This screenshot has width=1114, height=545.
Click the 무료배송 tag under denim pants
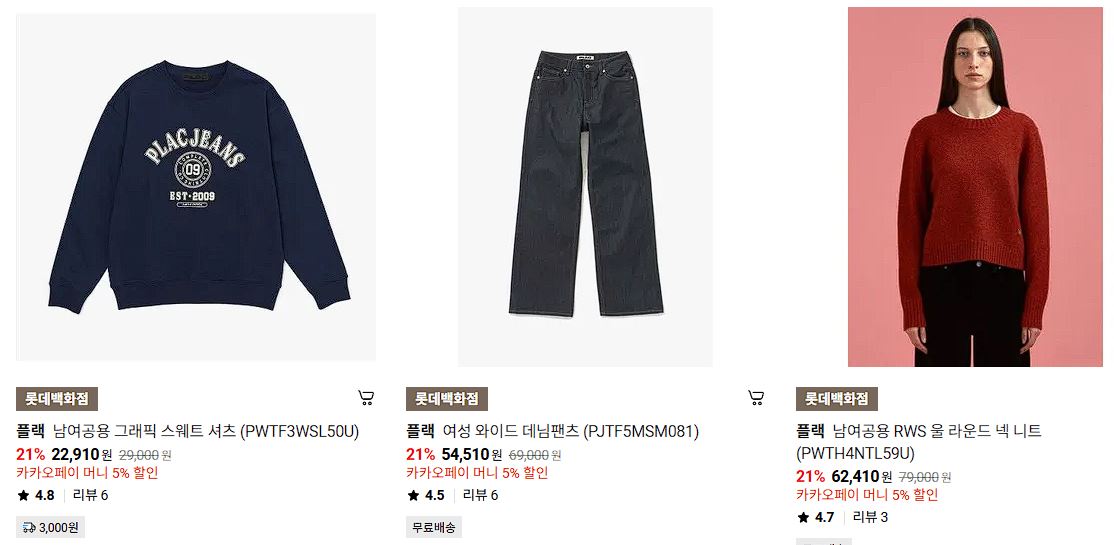point(434,527)
